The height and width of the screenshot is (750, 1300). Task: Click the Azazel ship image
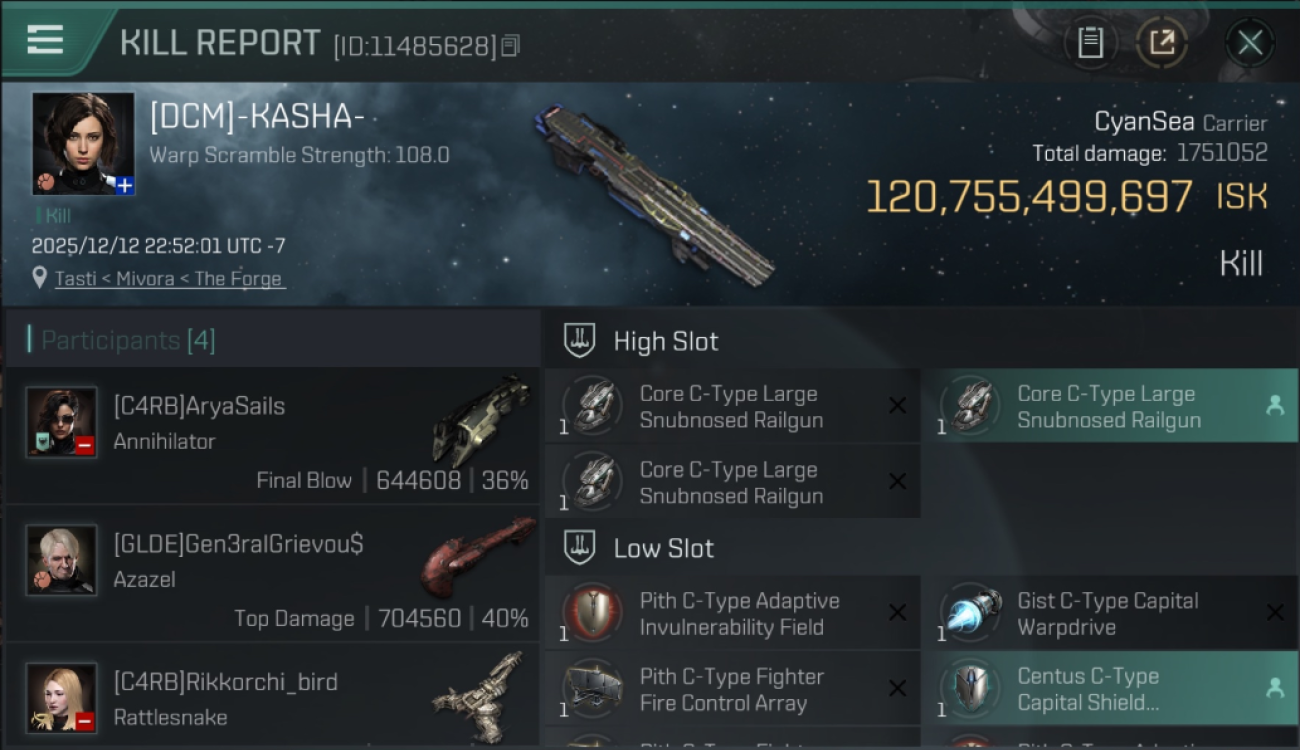pyautogui.click(x=477, y=557)
